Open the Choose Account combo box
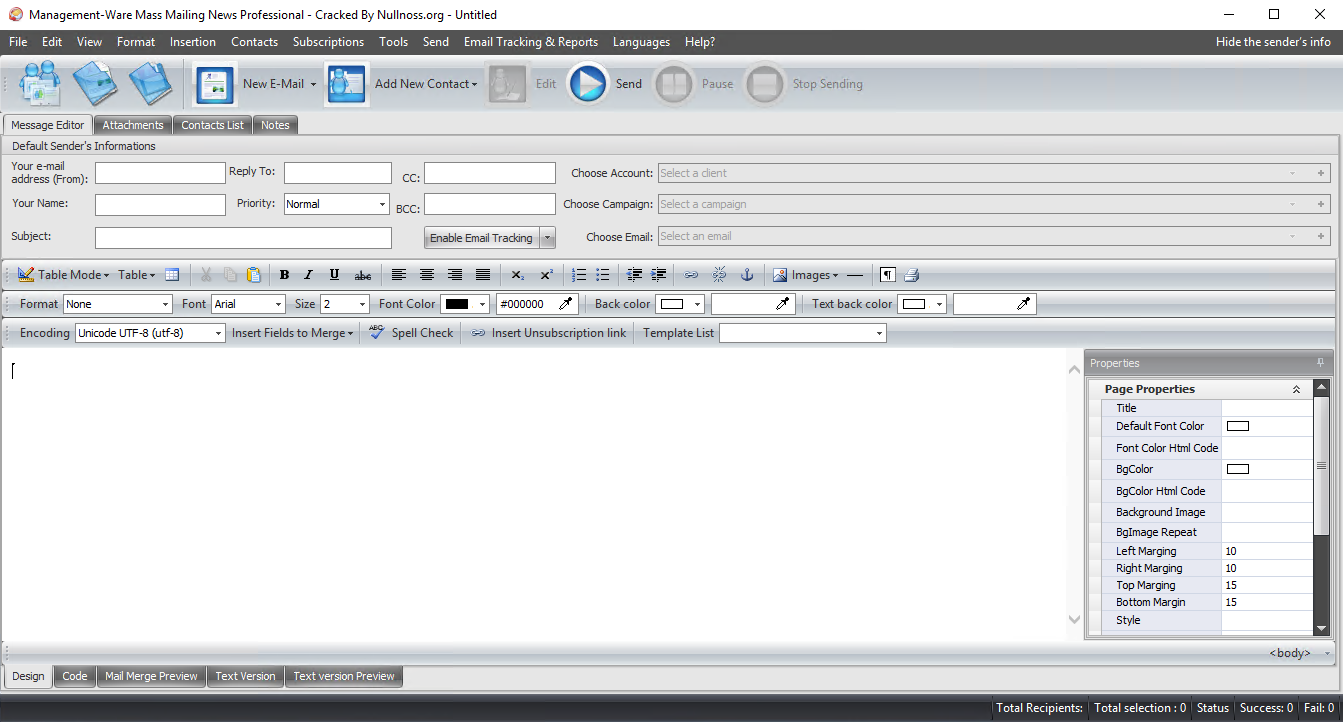This screenshot has height=722, width=1343. 994,173
